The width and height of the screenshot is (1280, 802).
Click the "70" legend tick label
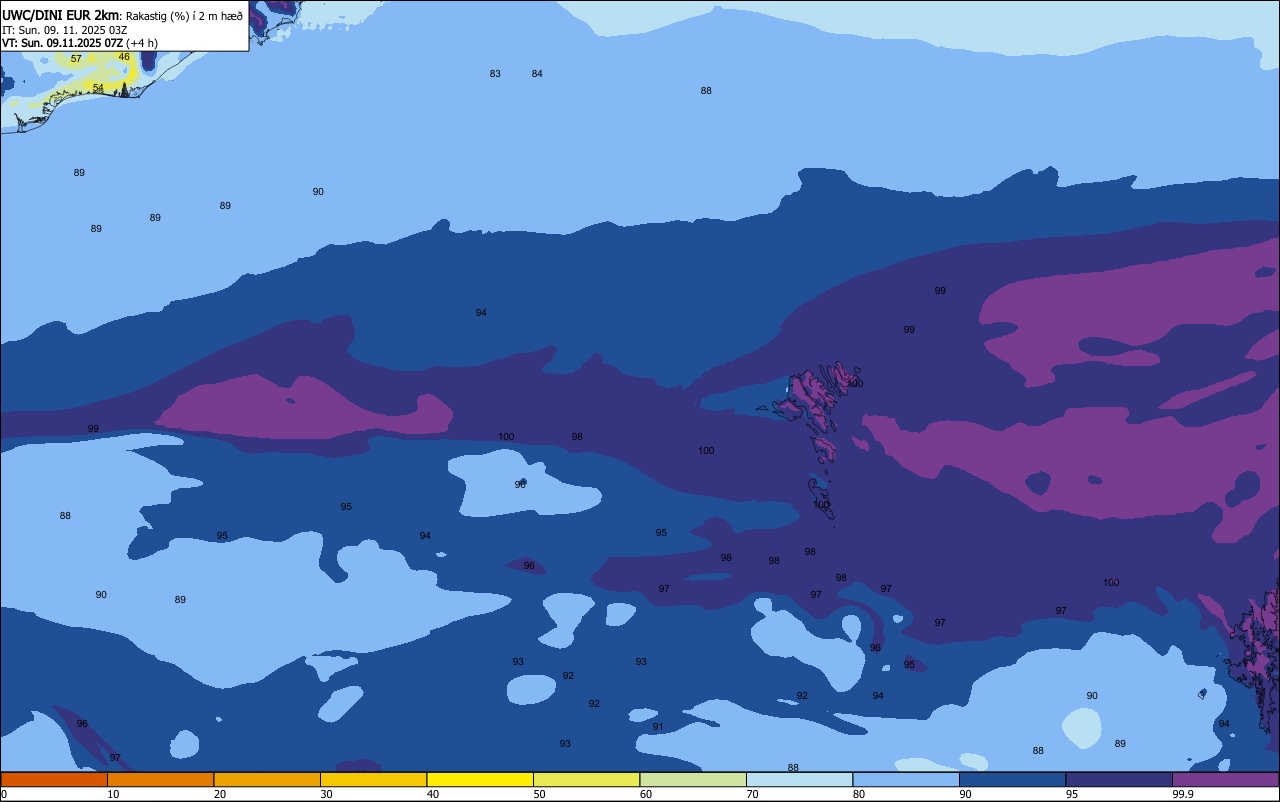click(752, 794)
